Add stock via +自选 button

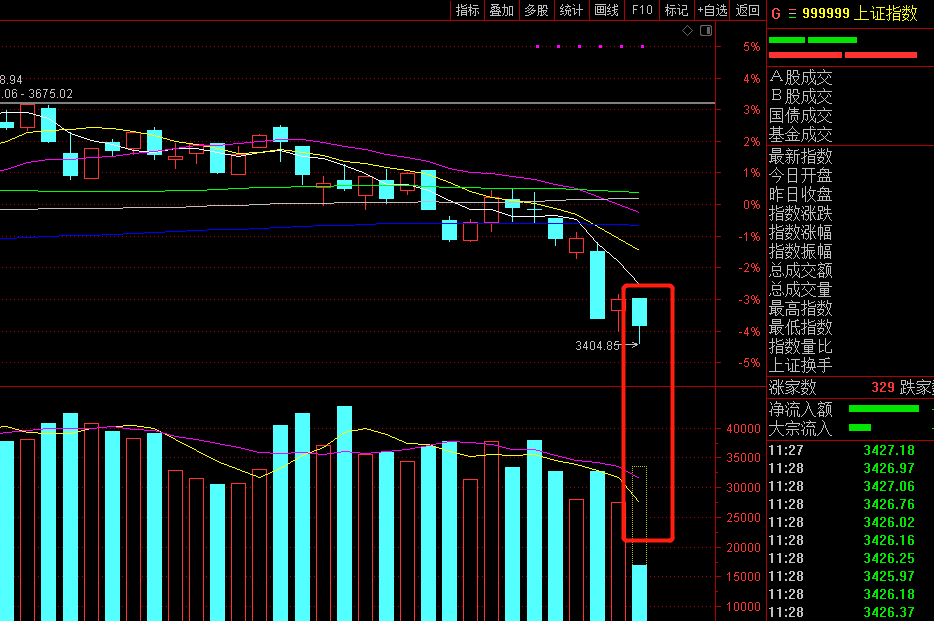pyautogui.click(x=712, y=10)
